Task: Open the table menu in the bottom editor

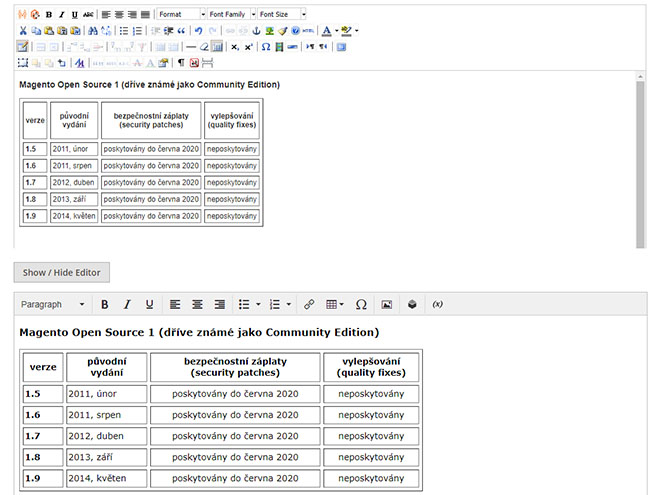Action: (335, 304)
